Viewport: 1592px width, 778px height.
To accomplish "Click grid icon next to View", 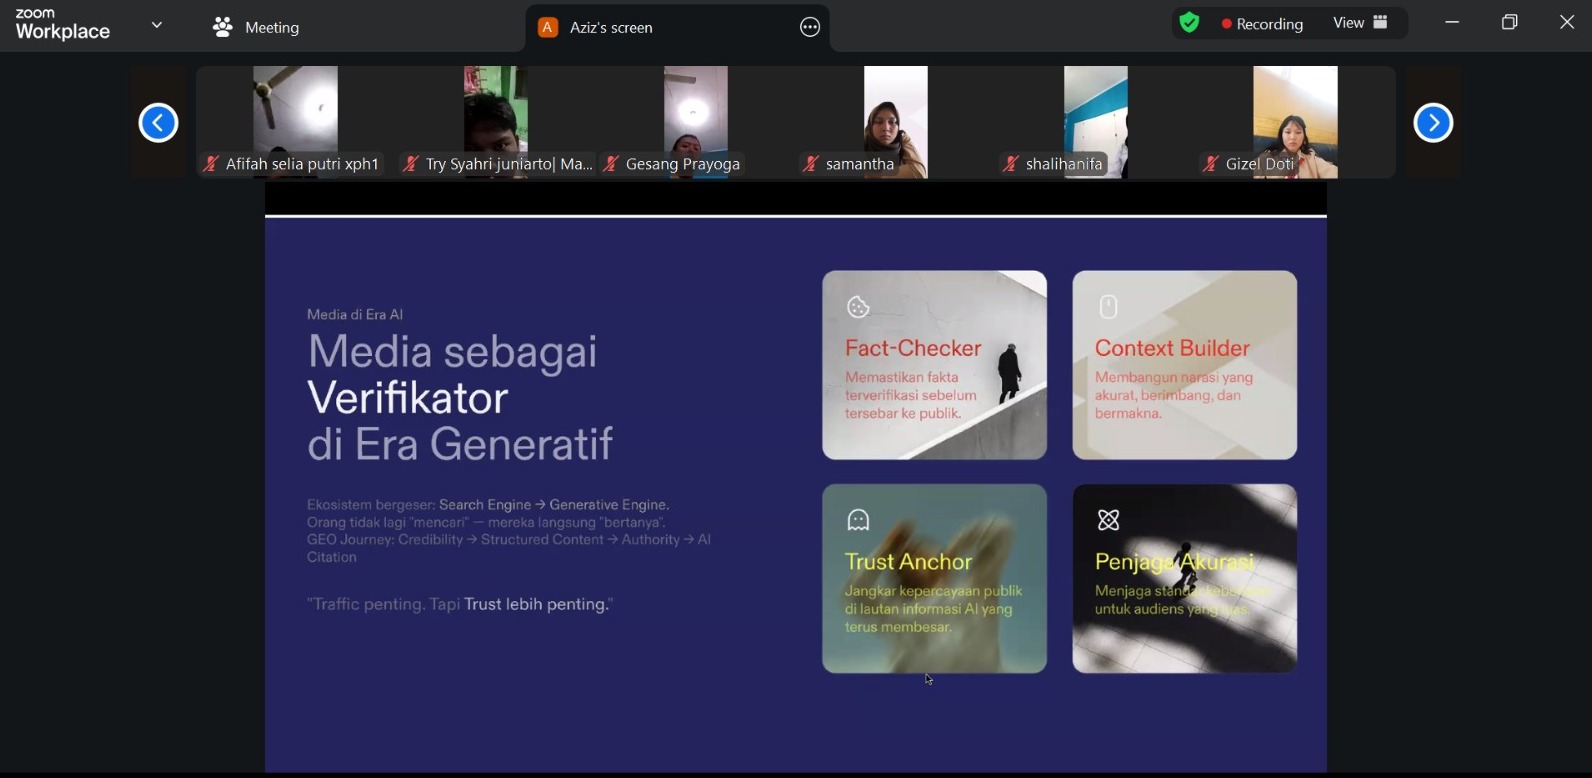I will tap(1381, 23).
